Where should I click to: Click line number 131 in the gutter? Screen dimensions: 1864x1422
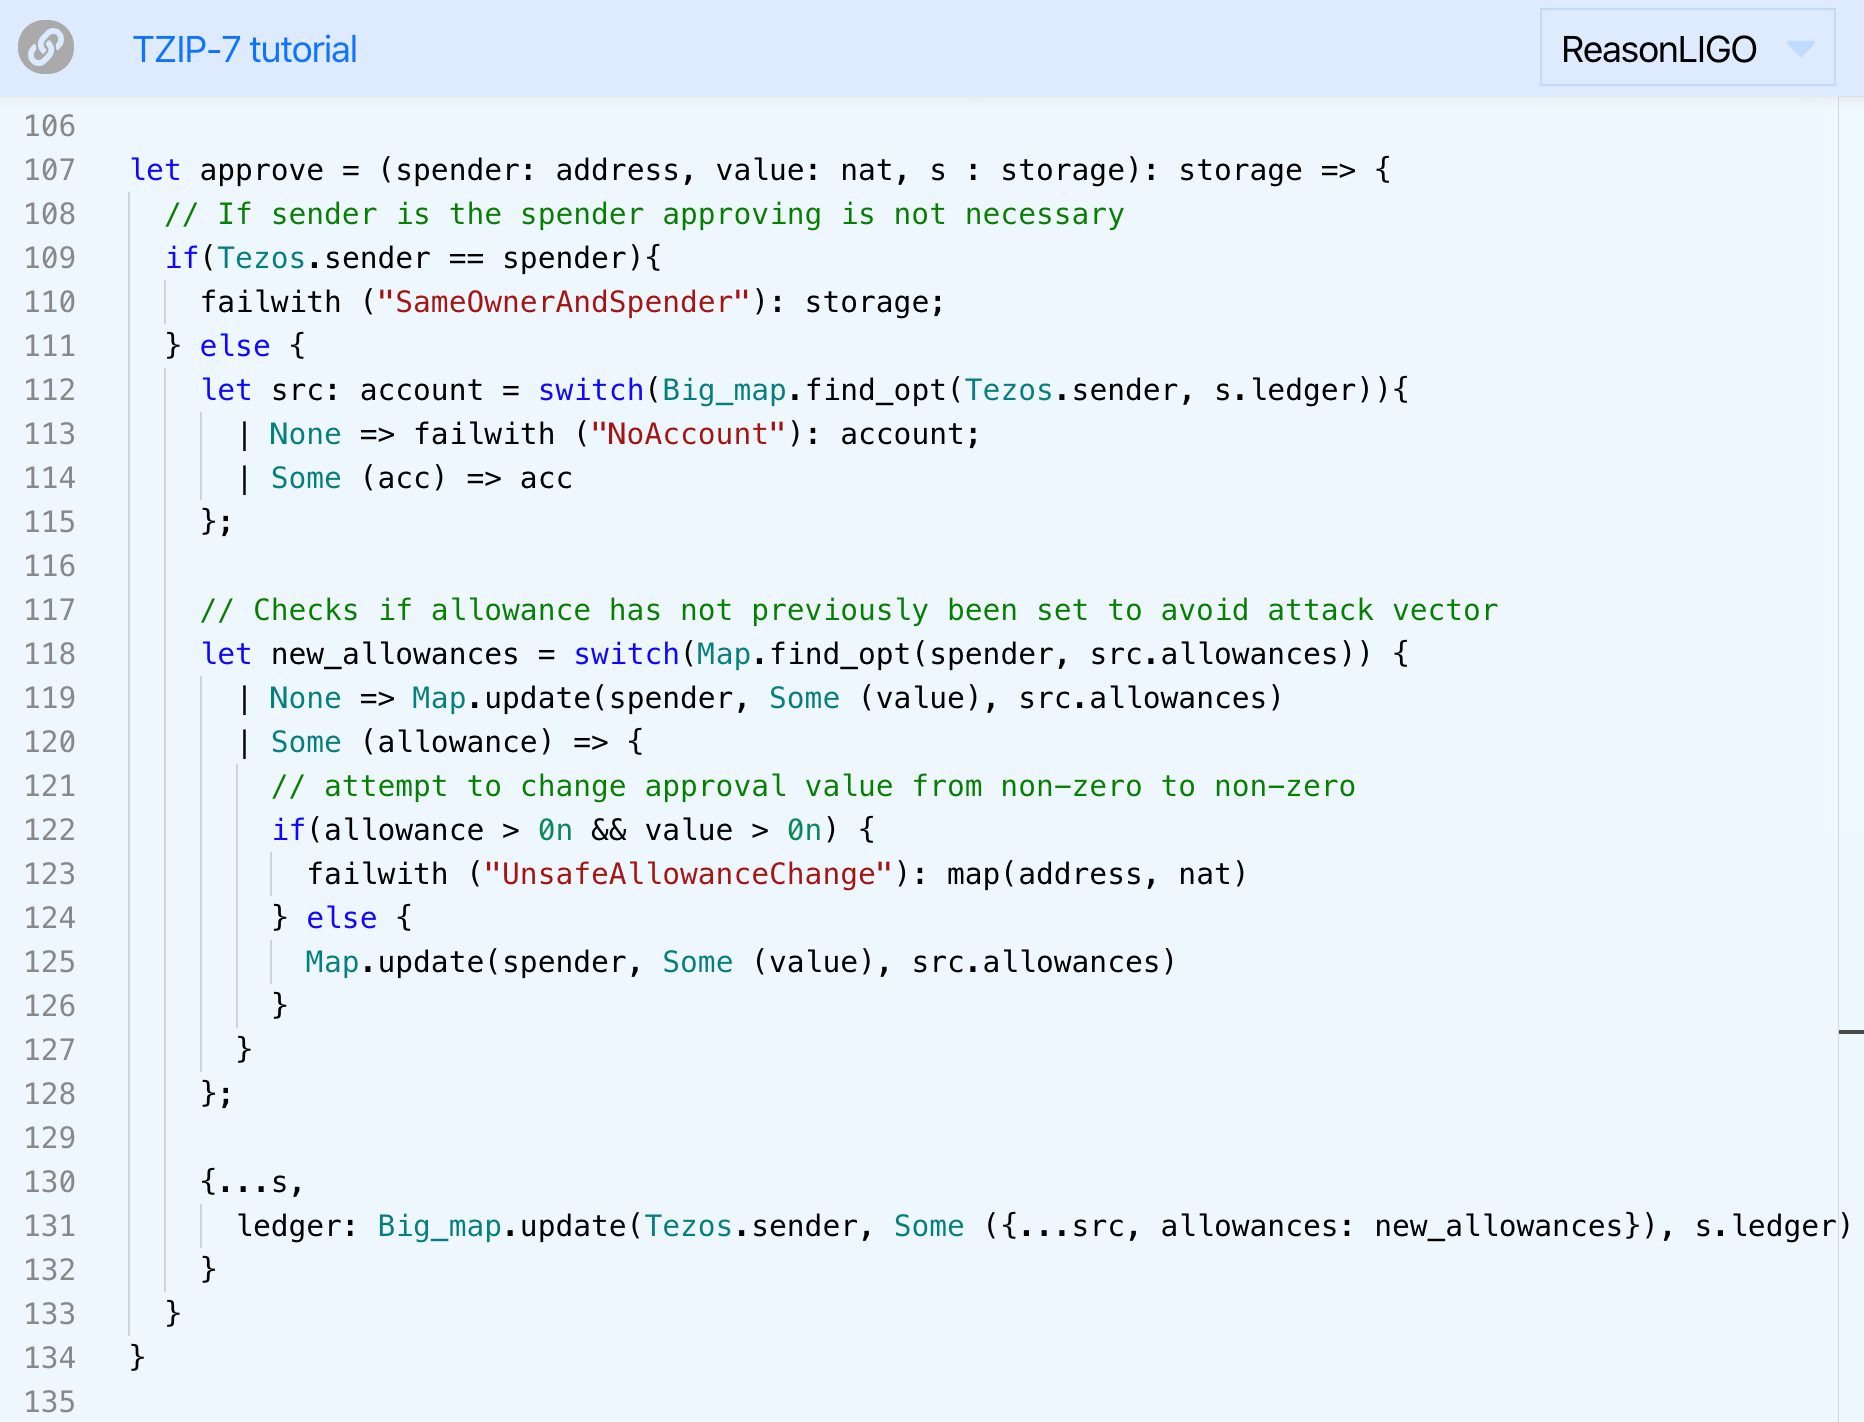click(x=50, y=1226)
